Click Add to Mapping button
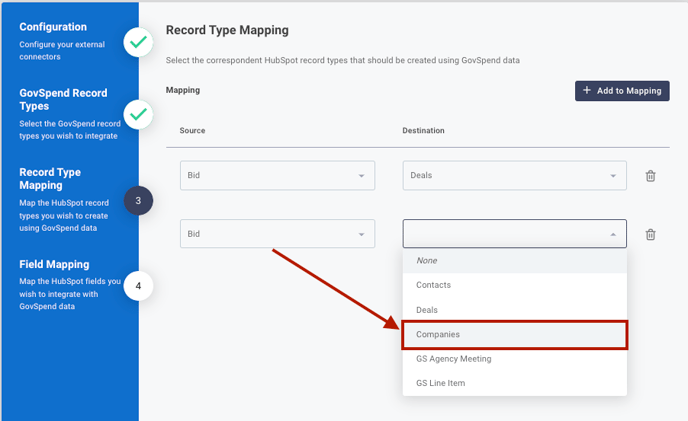Viewport: 688px width, 421px height. point(622,90)
